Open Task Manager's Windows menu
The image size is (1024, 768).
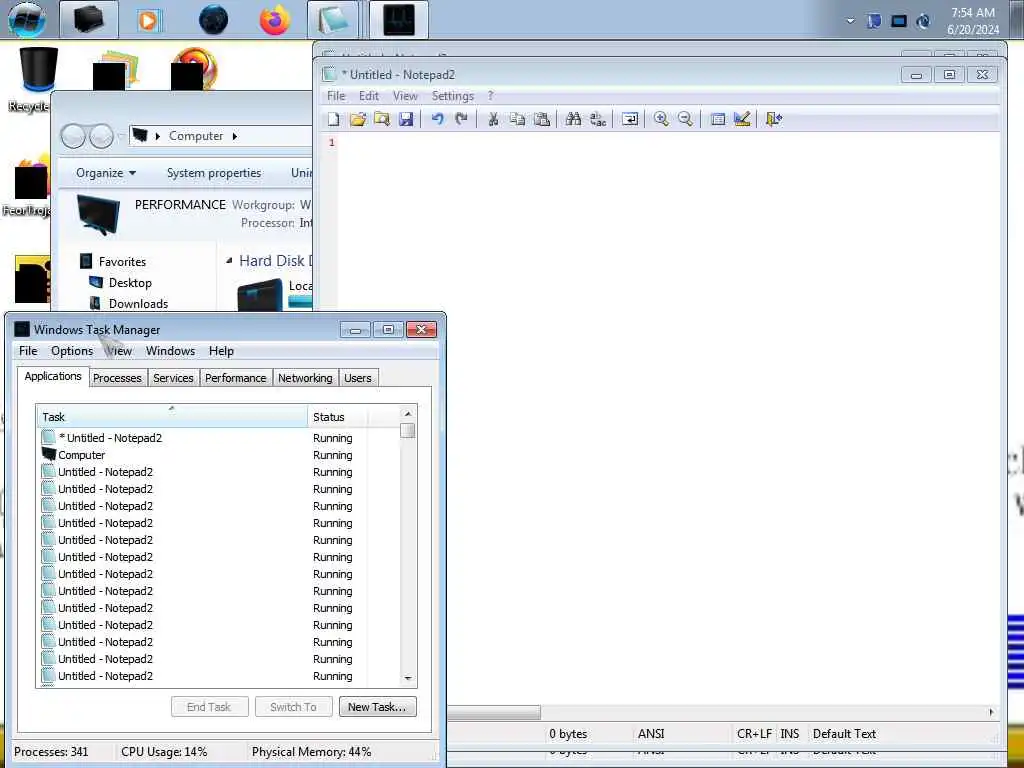[x=170, y=351]
